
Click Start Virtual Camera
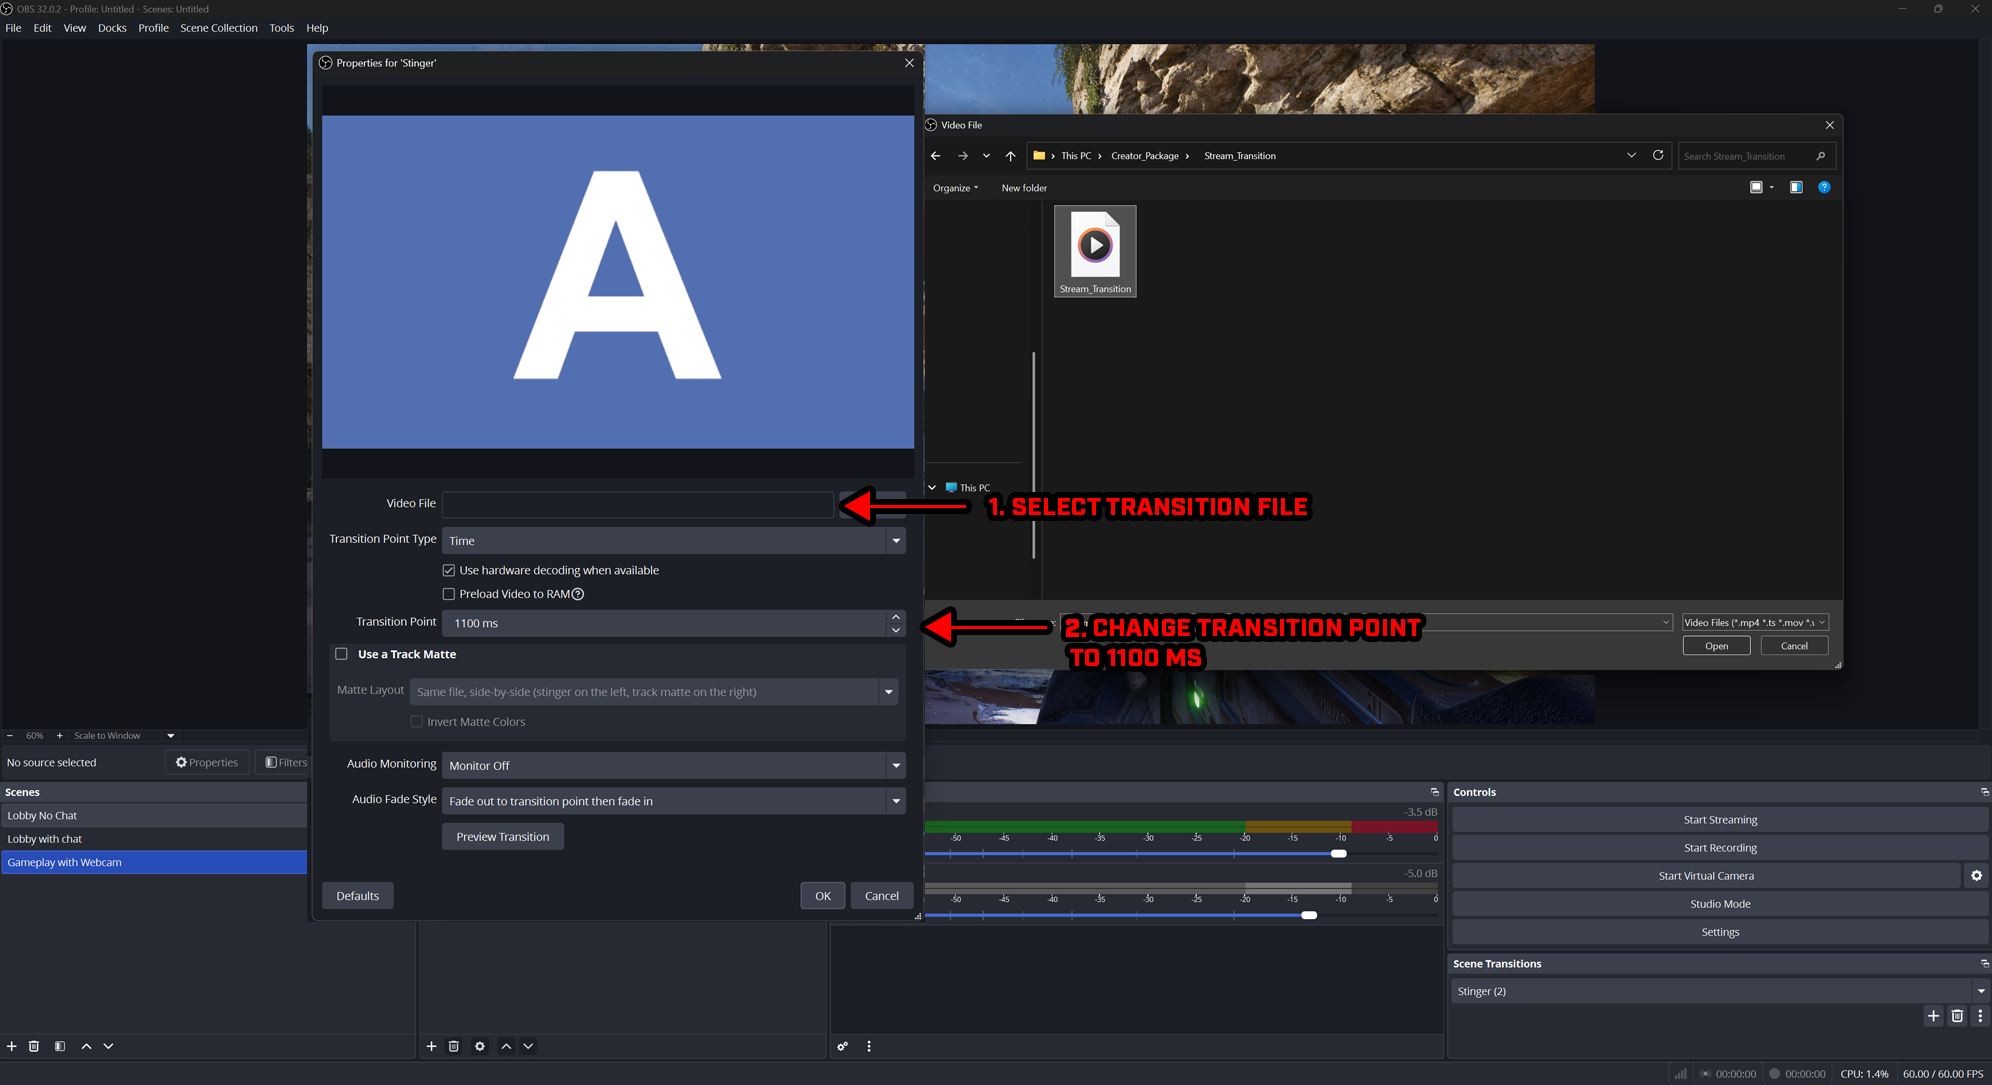coord(1706,875)
